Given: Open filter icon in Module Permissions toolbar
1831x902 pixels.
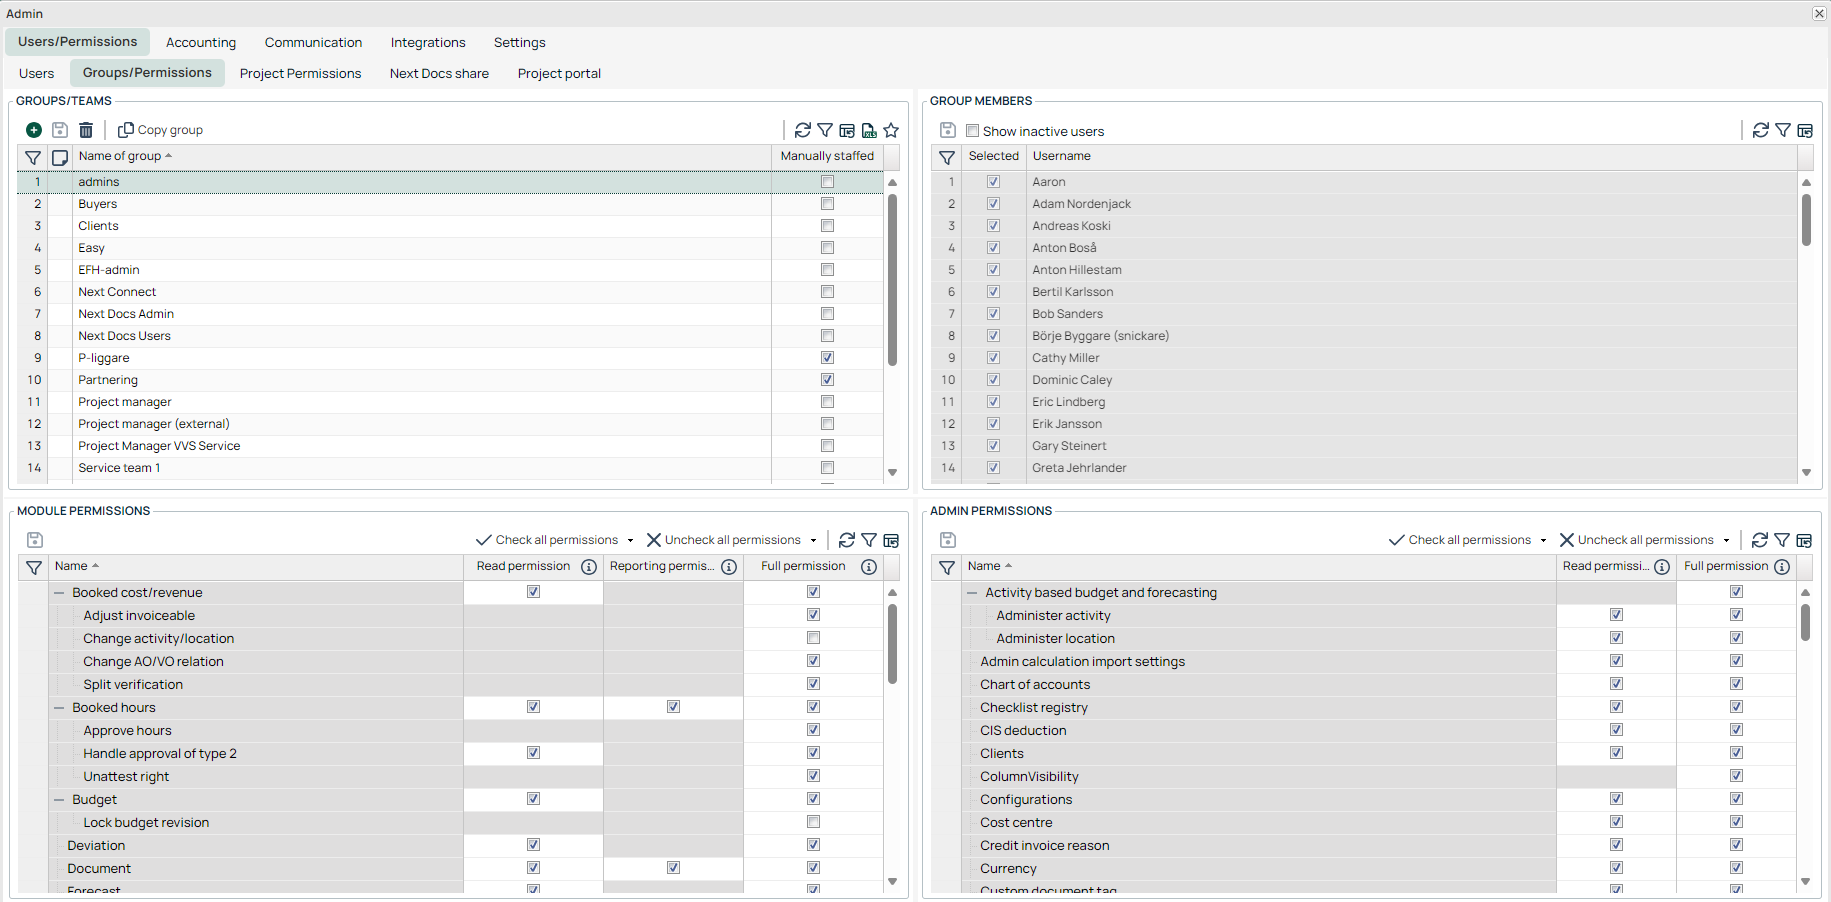Looking at the screenshot, I should pyautogui.click(x=869, y=540).
